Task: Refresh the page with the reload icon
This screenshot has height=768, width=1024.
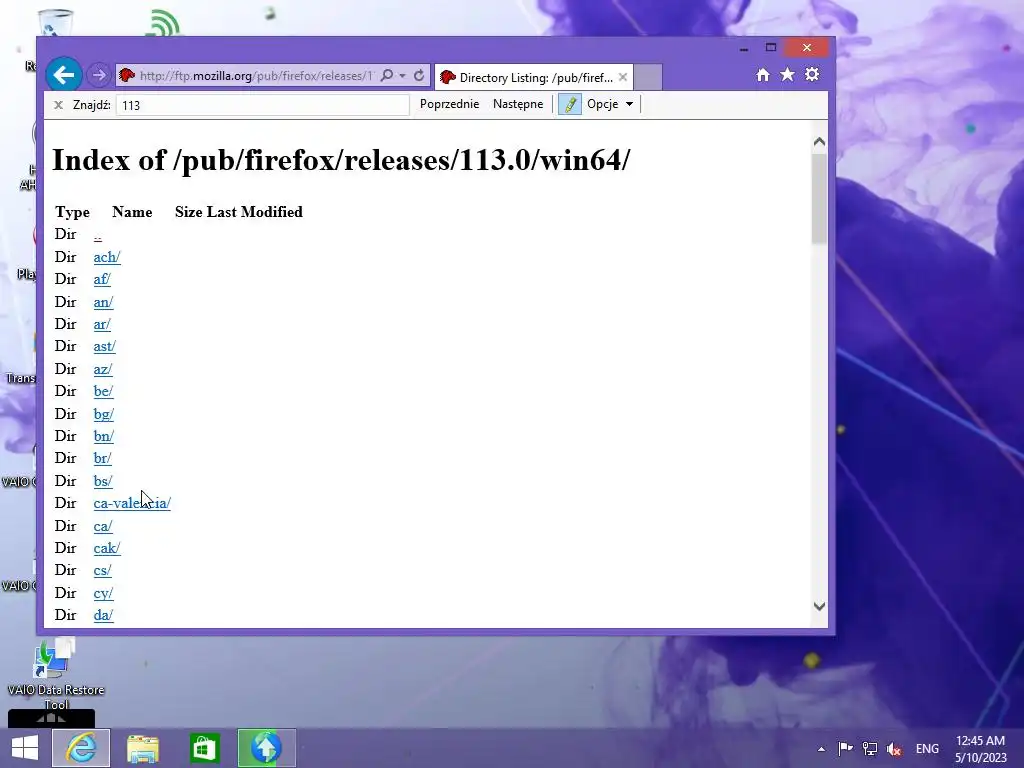Action: pos(419,76)
